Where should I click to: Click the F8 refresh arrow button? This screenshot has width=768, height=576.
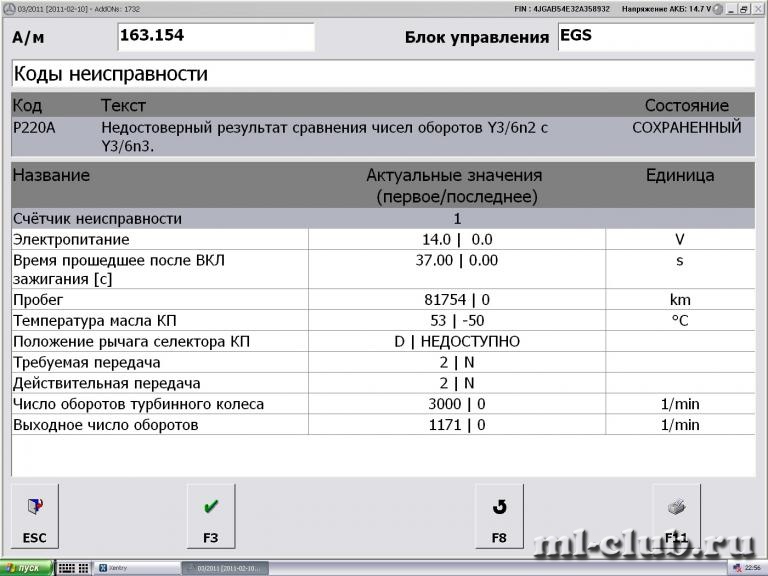pos(499,516)
